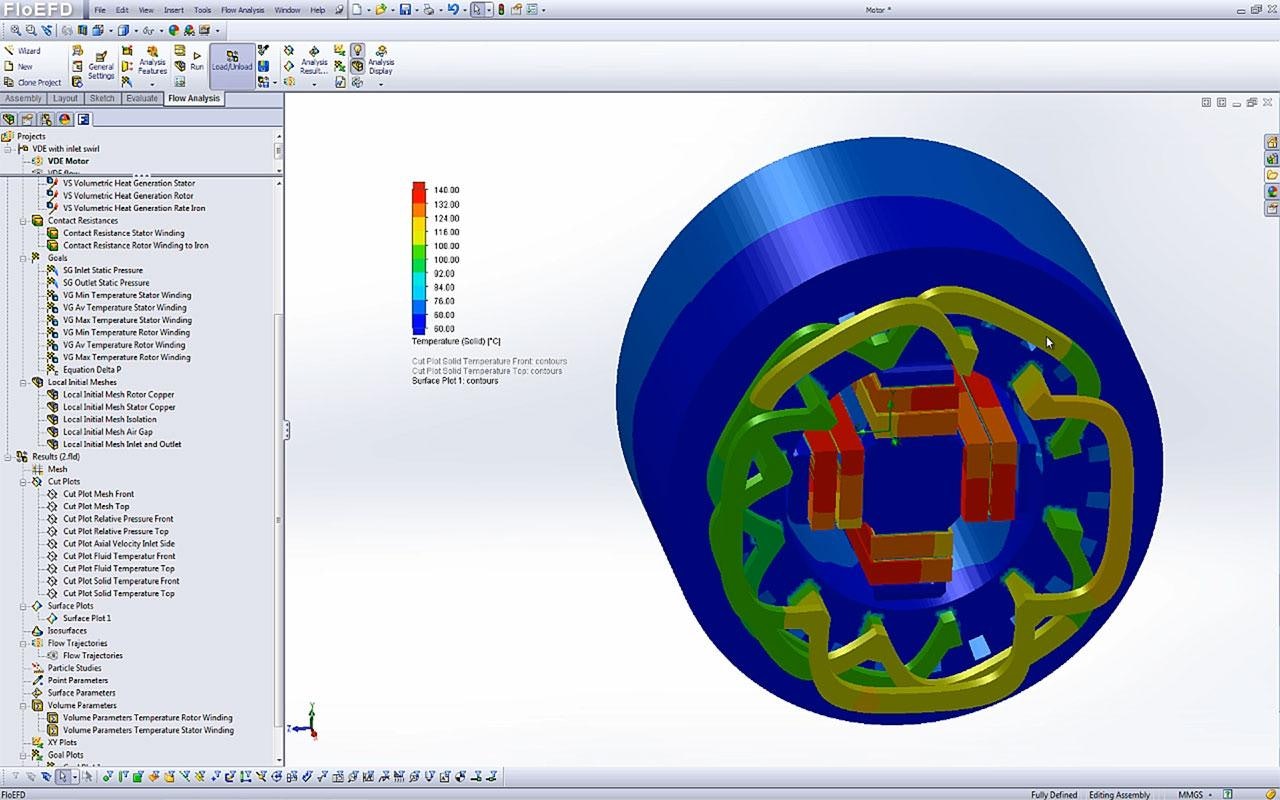Select Local Initial Mesh Air Gap
The image size is (1280, 800).
(108, 432)
